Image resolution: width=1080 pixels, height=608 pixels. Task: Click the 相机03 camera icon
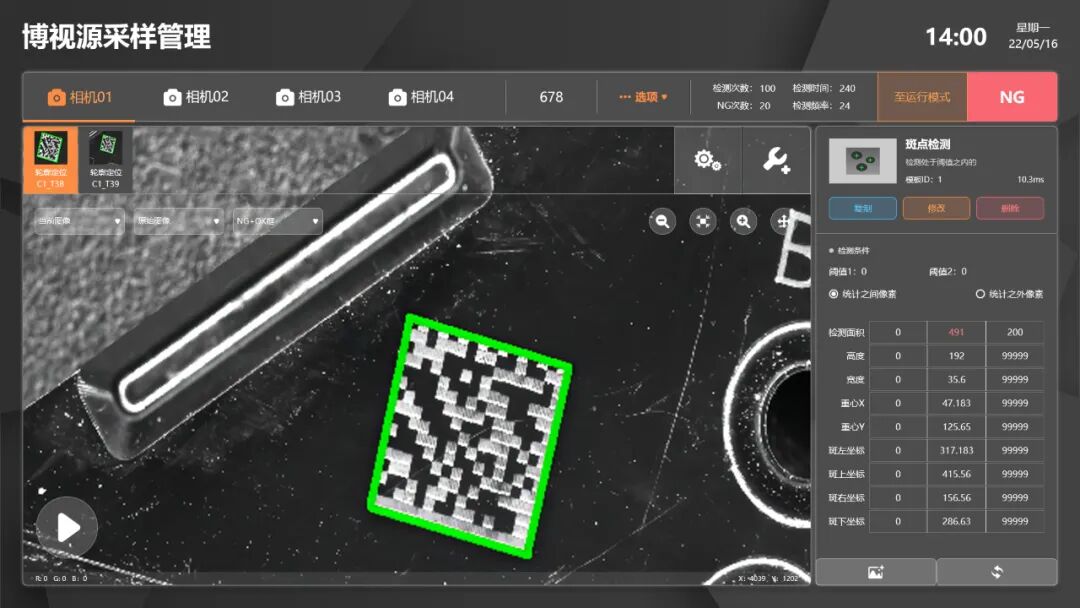[284, 98]
